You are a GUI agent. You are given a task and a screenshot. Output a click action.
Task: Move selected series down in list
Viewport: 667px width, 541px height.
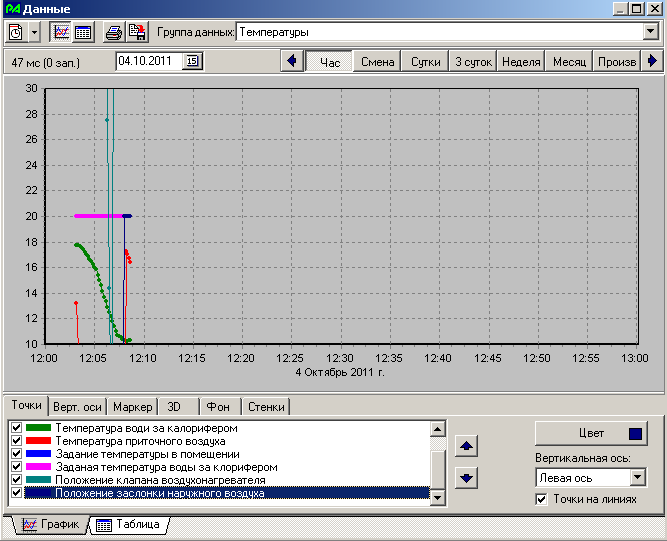point(468,477)
